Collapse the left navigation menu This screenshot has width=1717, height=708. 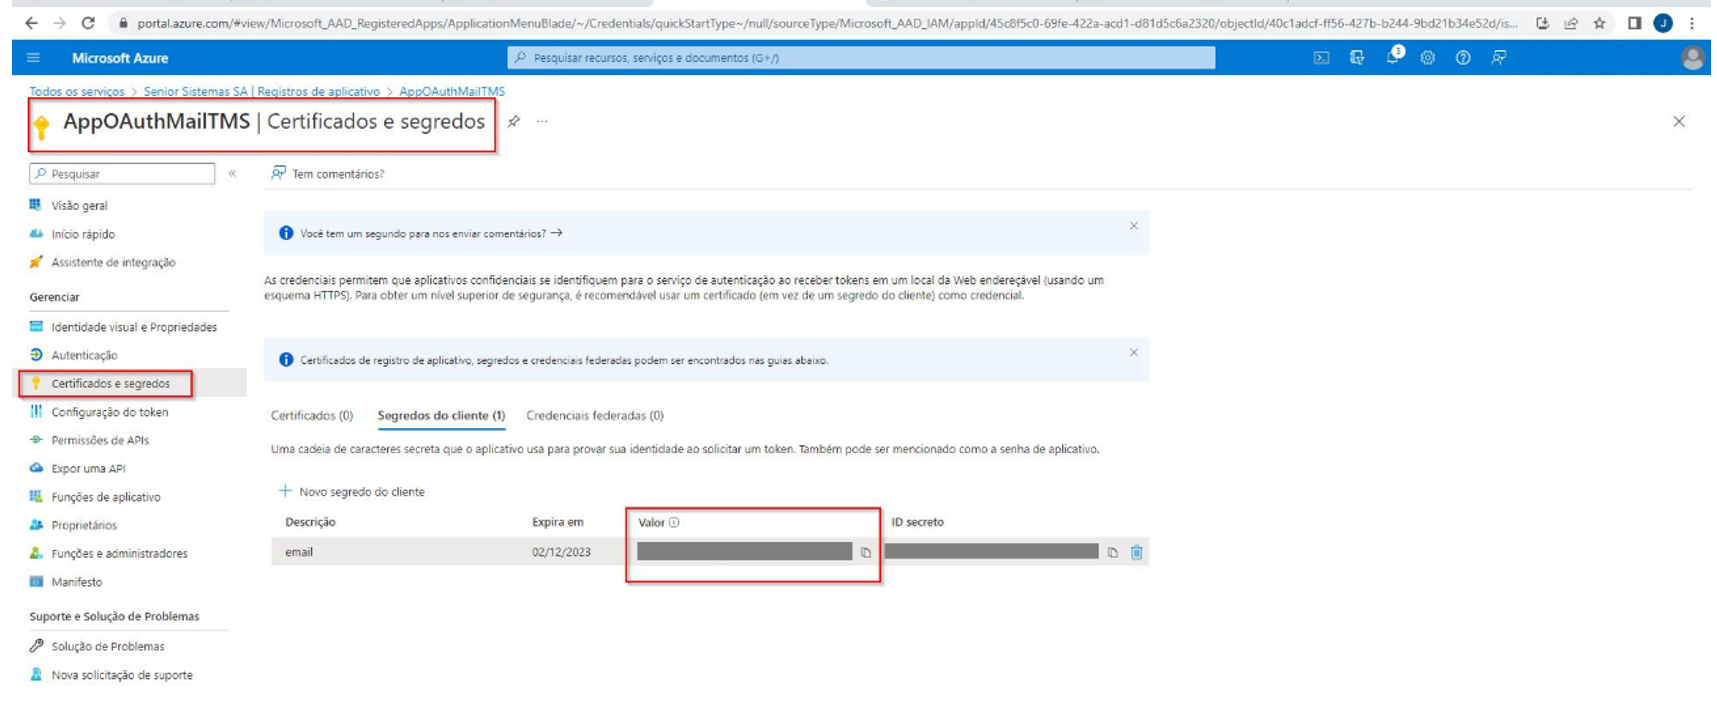(232, 173)
